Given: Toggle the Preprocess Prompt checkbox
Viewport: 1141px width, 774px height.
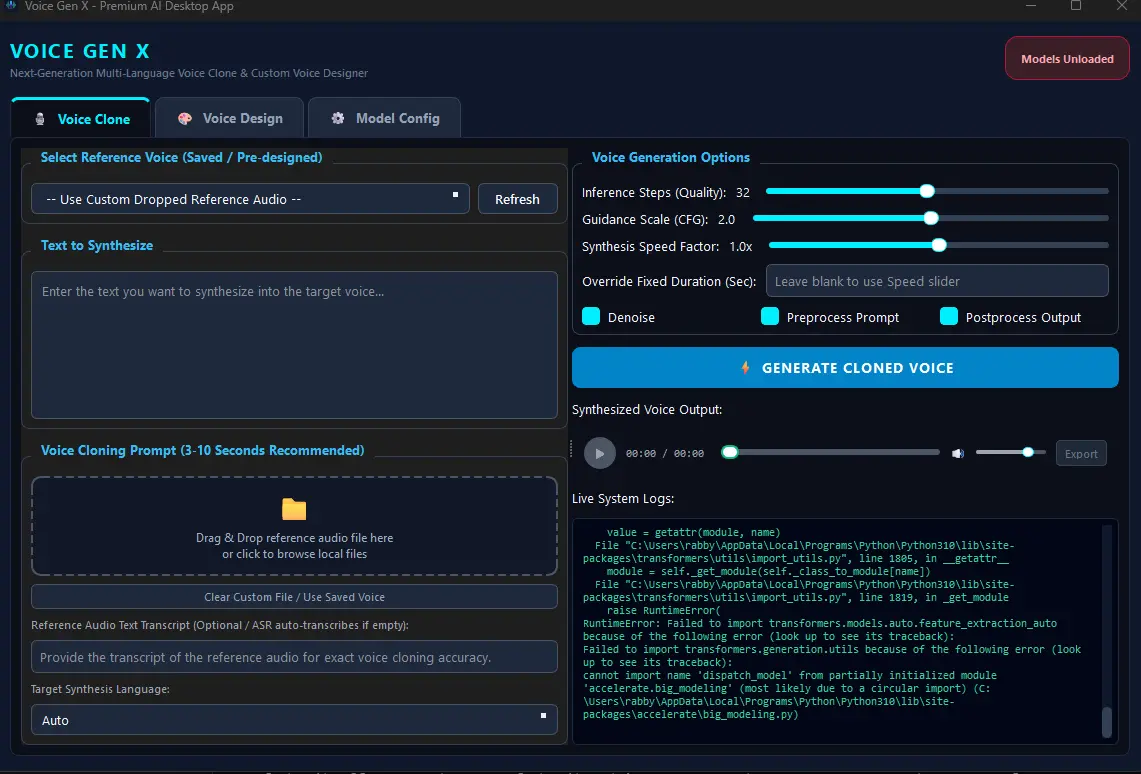Looking at the screenshot, I should [770, 316].
